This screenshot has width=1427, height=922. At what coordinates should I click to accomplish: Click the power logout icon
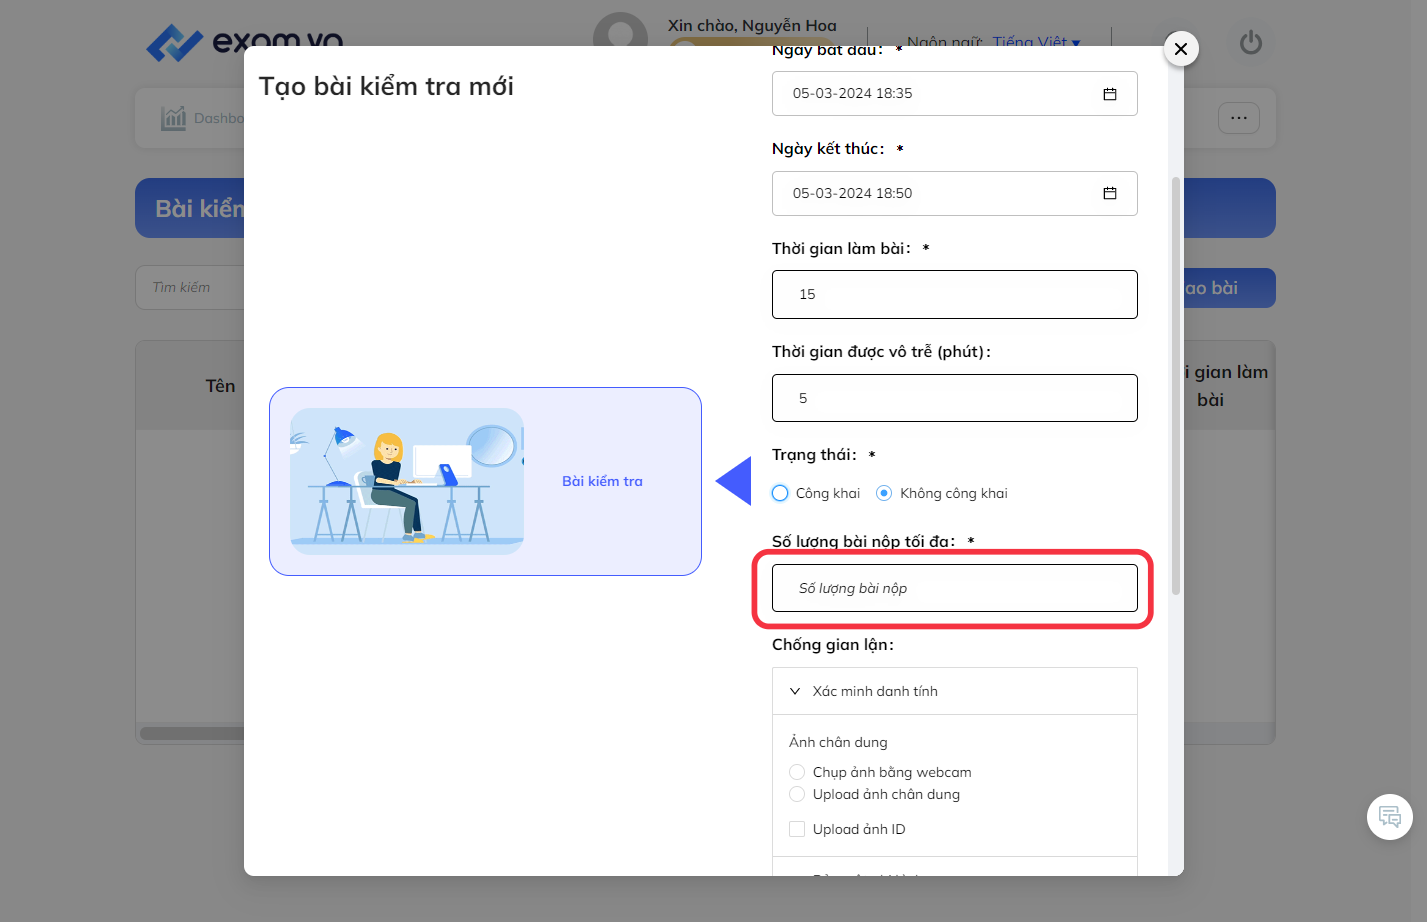[1251, 43]
